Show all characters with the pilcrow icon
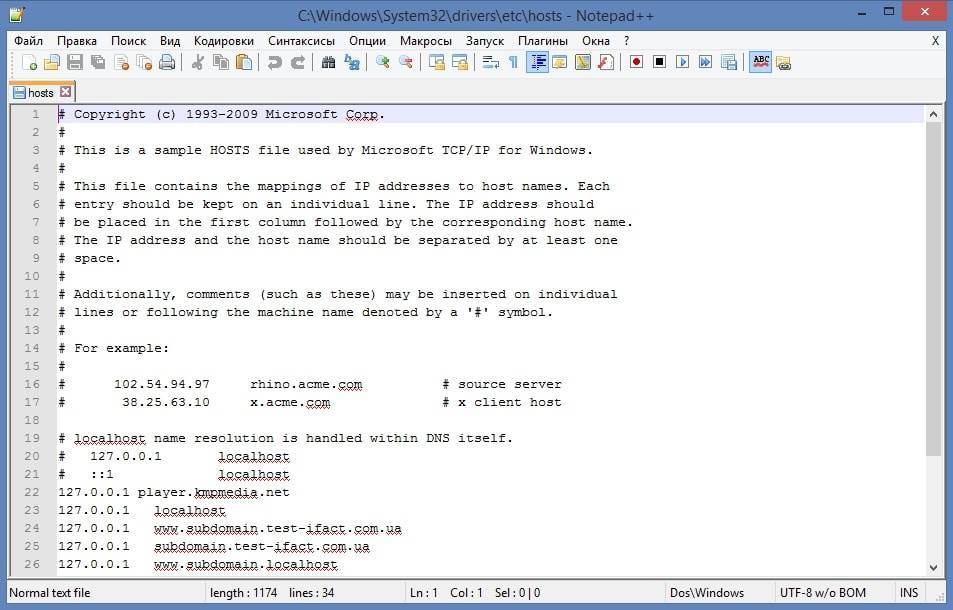 point(513,62)
